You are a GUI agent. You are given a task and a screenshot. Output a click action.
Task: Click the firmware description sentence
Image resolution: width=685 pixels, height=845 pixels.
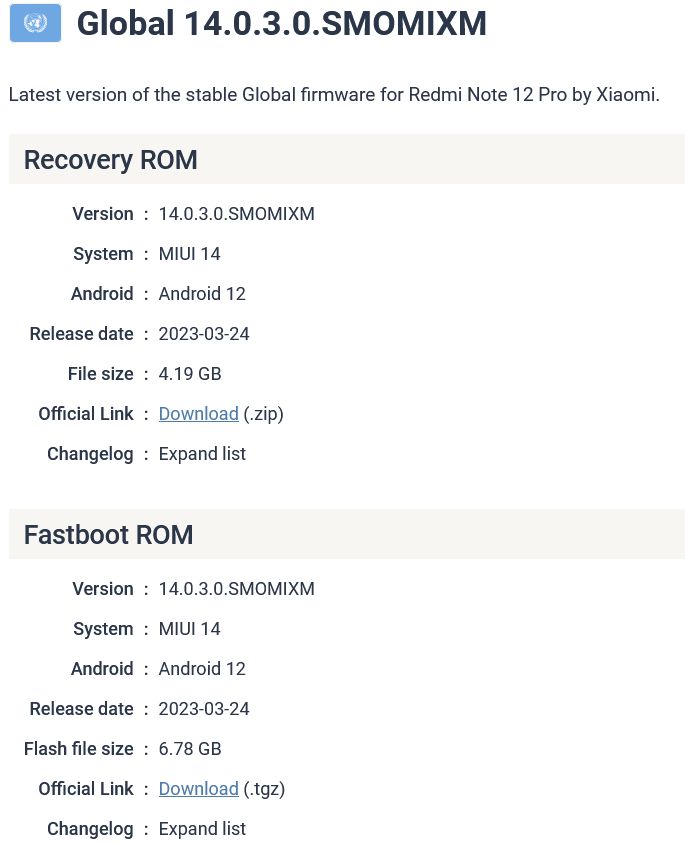334,95
